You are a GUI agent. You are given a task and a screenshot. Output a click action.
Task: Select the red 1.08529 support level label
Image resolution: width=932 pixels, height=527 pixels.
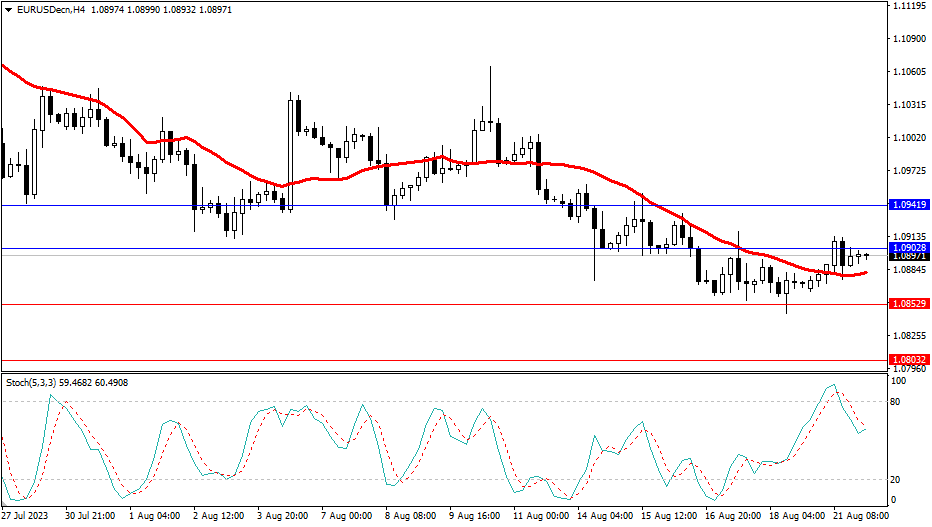[909, 303]
